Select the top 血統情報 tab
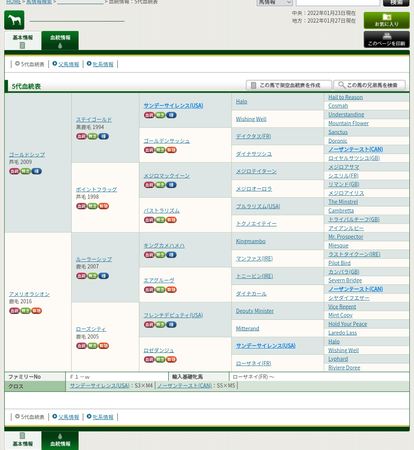The width and height of the screenshot is (414, 450). point(60,41)
